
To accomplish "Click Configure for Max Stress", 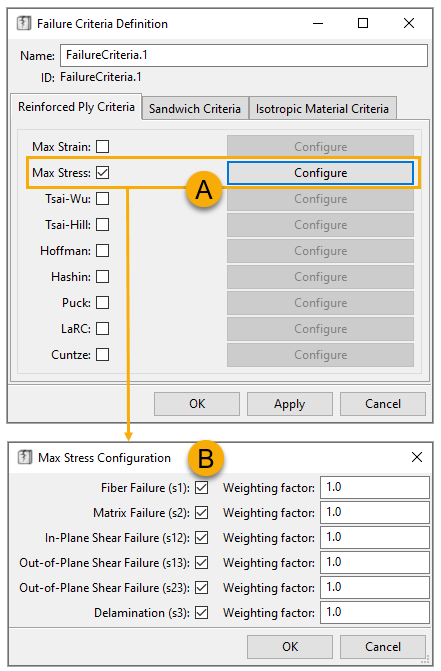I will pos(320,173).
